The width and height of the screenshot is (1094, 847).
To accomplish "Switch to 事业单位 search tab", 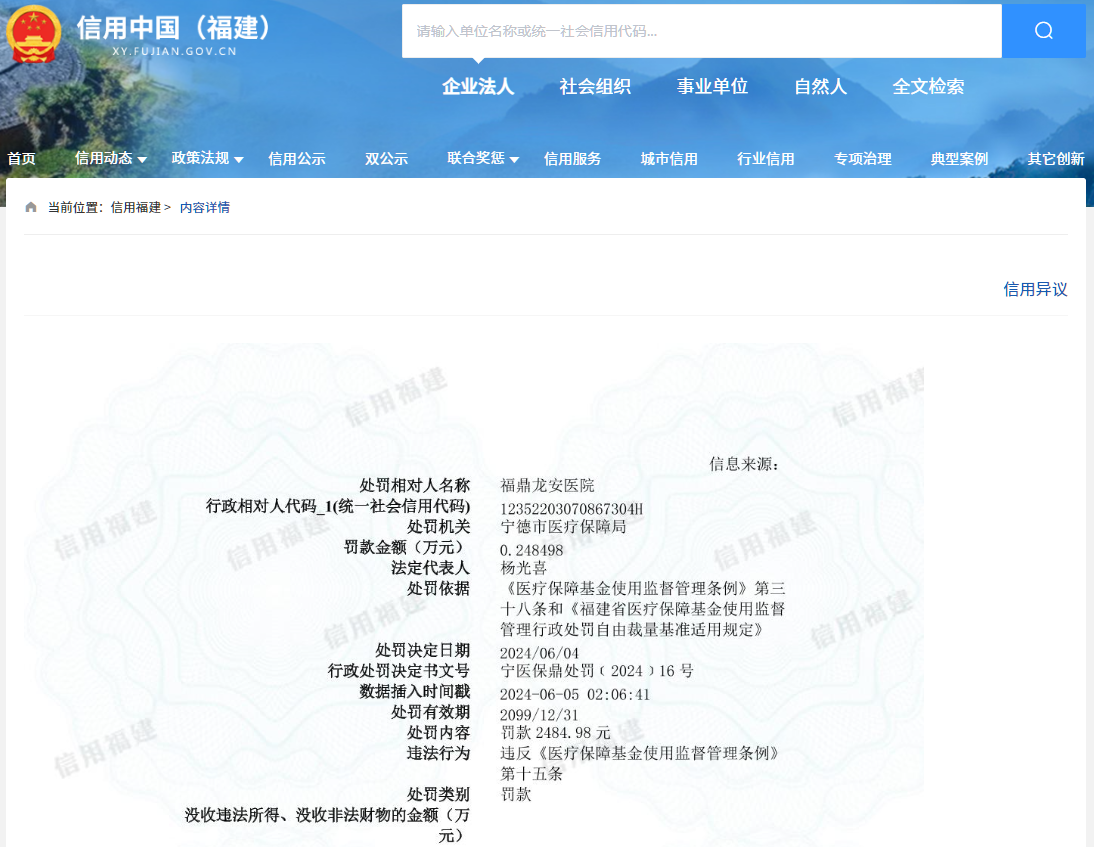I will (x=712, y=87).
